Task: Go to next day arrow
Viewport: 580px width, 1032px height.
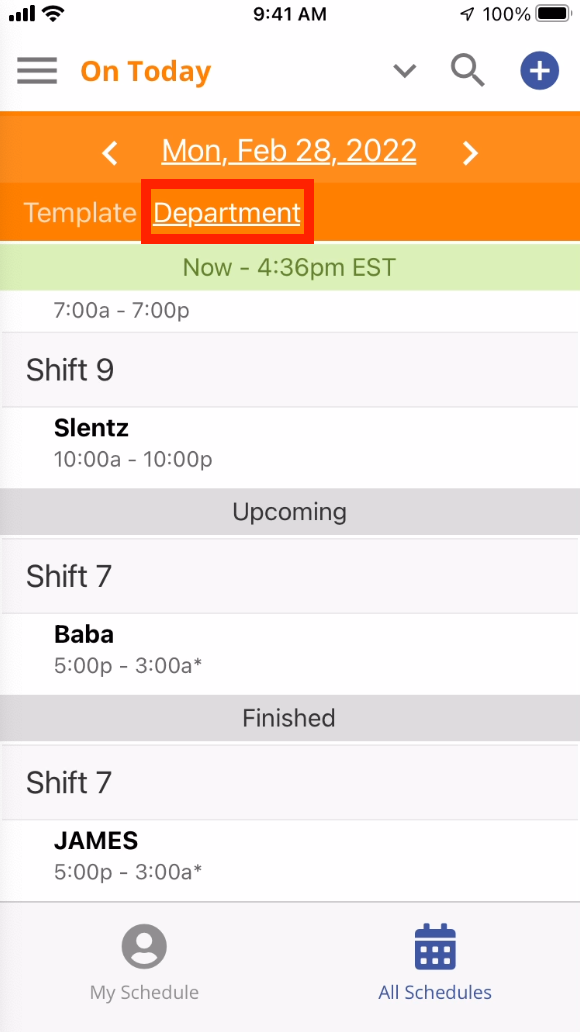Action: coord(469,153)
